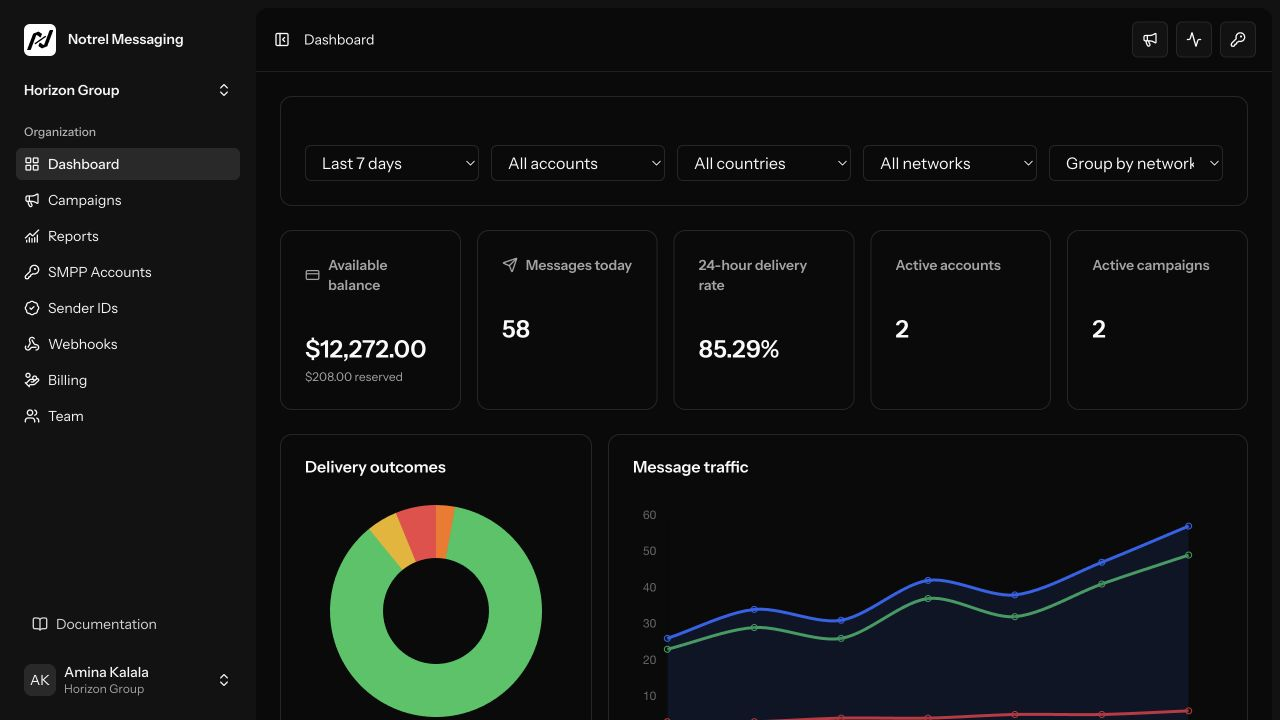Image resolution: width=1280 pixels, height=720 pixels.
Task: Select the Webhooks nav link
Action: point(128,344)
